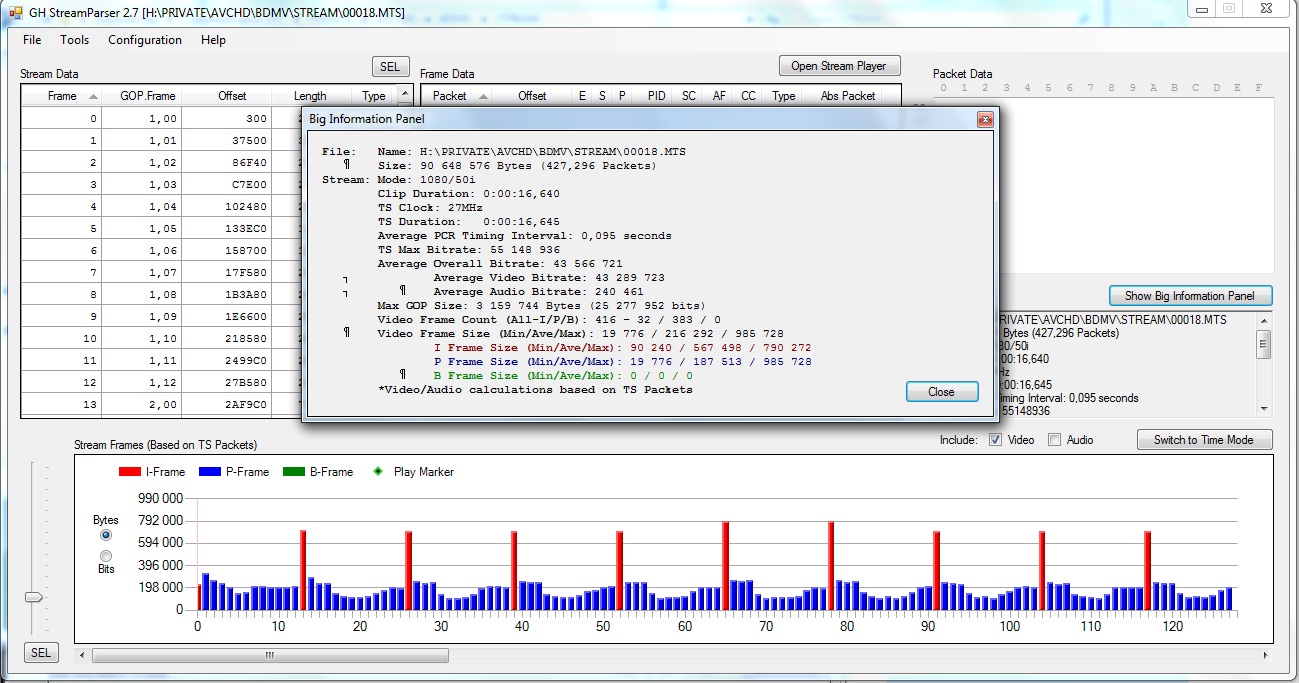The width and height of the screenshot is (1299, 683).
Task: Click the P Frame Size line in info panel
Action: (622, 362)
